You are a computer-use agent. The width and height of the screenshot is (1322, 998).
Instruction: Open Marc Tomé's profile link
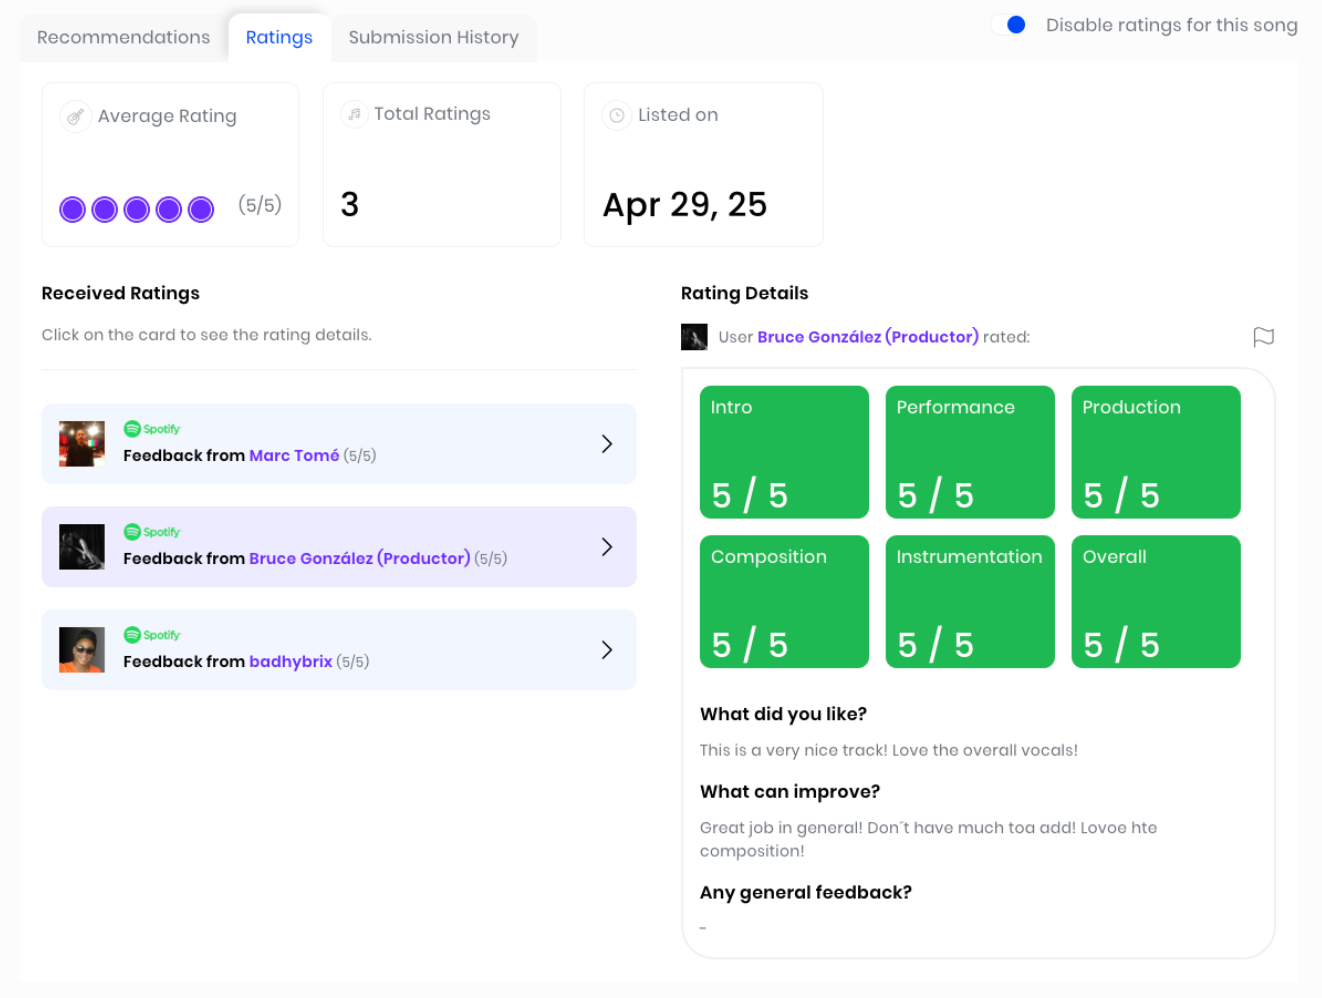(x=294, y=456)
